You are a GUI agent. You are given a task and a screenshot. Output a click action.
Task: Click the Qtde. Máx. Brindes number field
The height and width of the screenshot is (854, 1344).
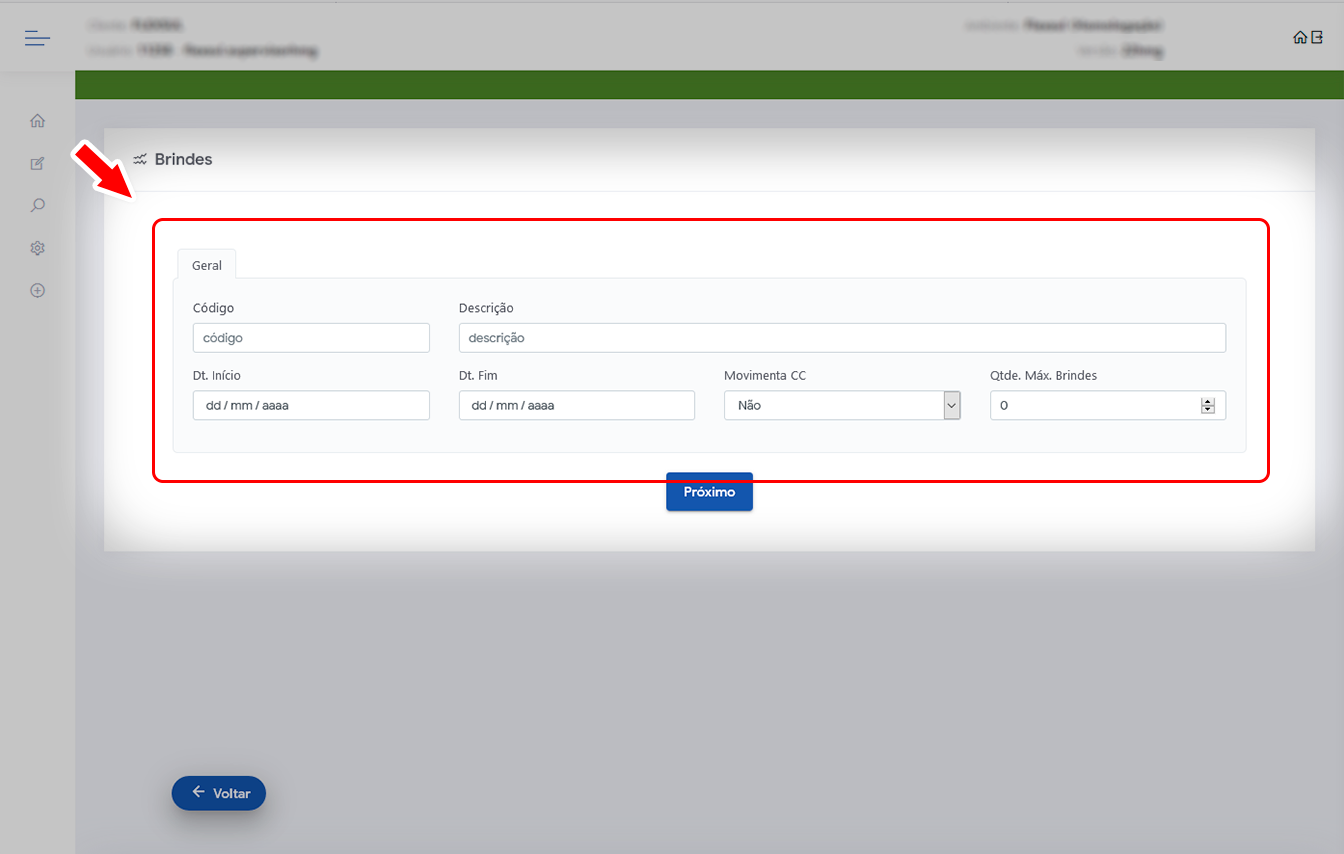pos(1095,405)
